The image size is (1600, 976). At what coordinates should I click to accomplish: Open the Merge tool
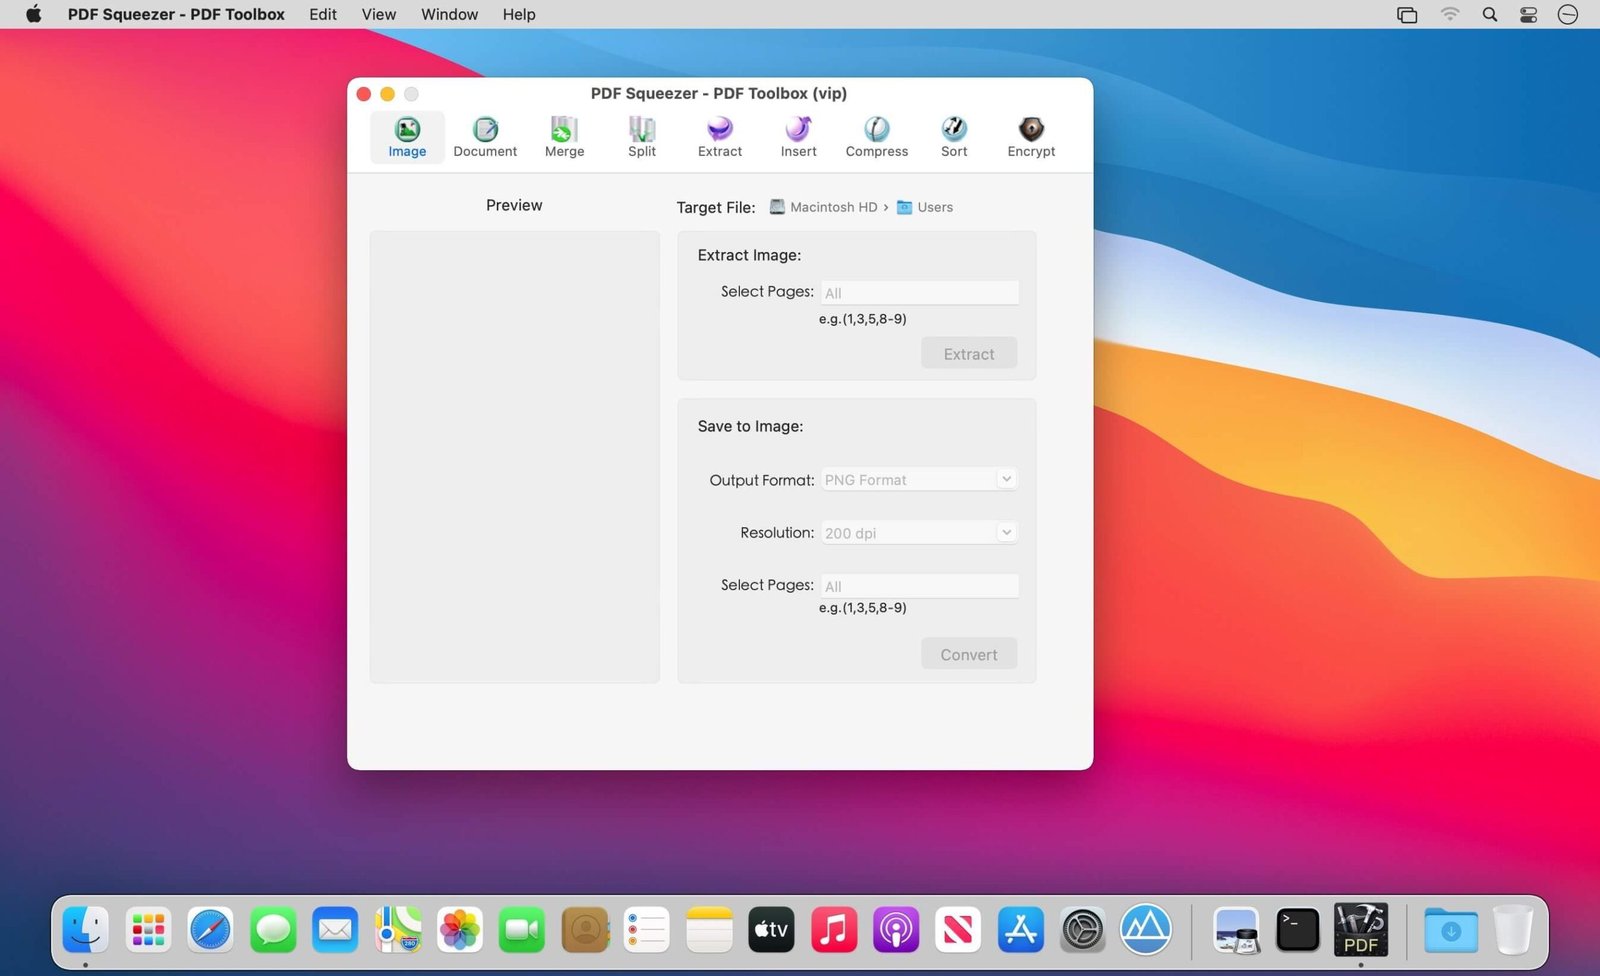click(563, 137)
